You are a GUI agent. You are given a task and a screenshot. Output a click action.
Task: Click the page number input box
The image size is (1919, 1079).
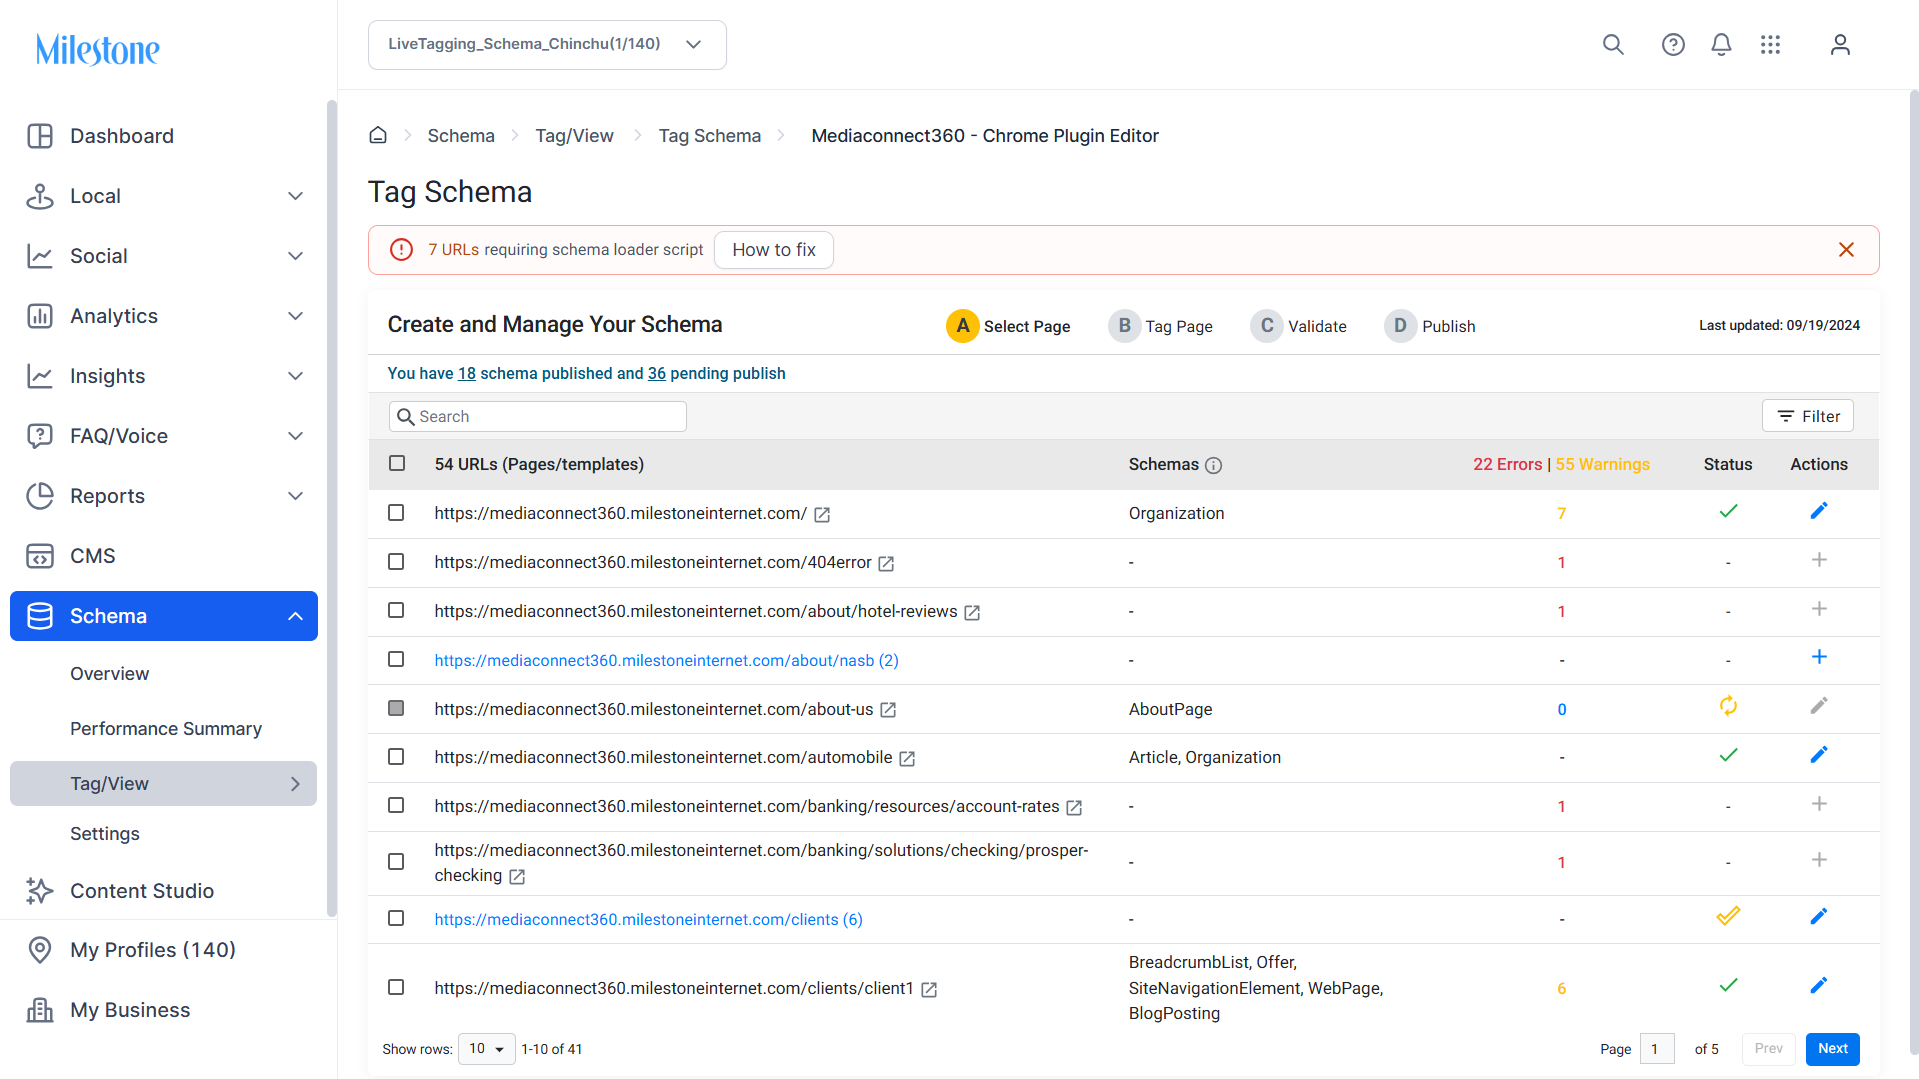pos(1658,1049)
